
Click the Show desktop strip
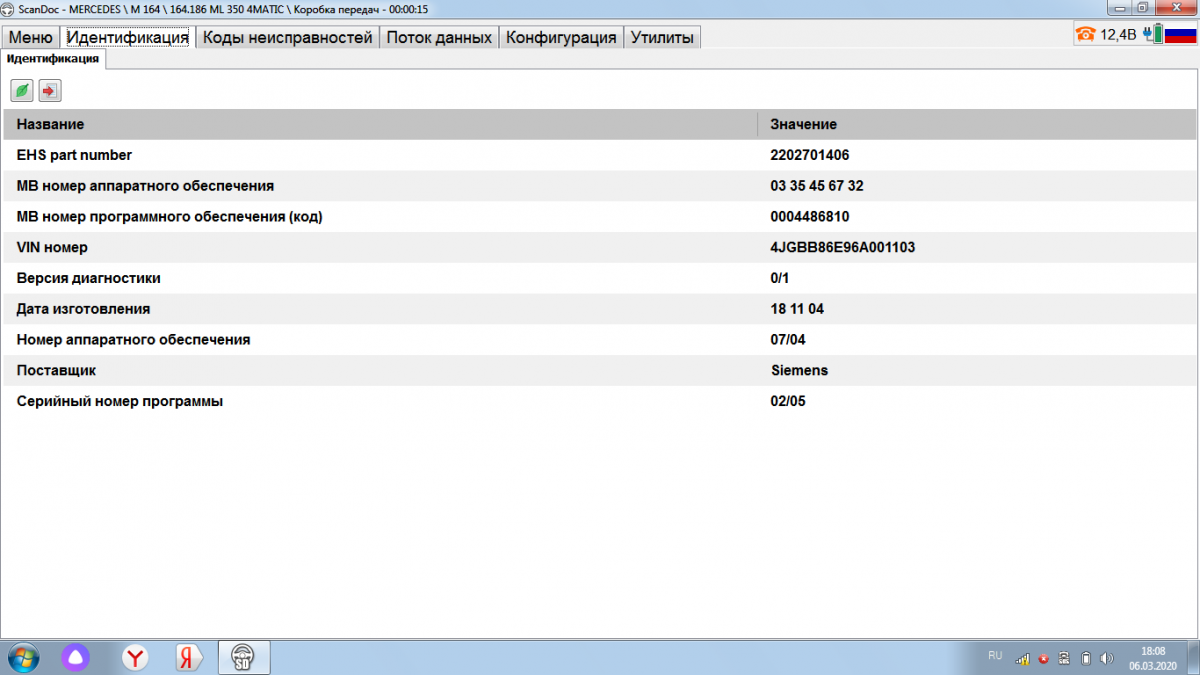(1192, 657)
